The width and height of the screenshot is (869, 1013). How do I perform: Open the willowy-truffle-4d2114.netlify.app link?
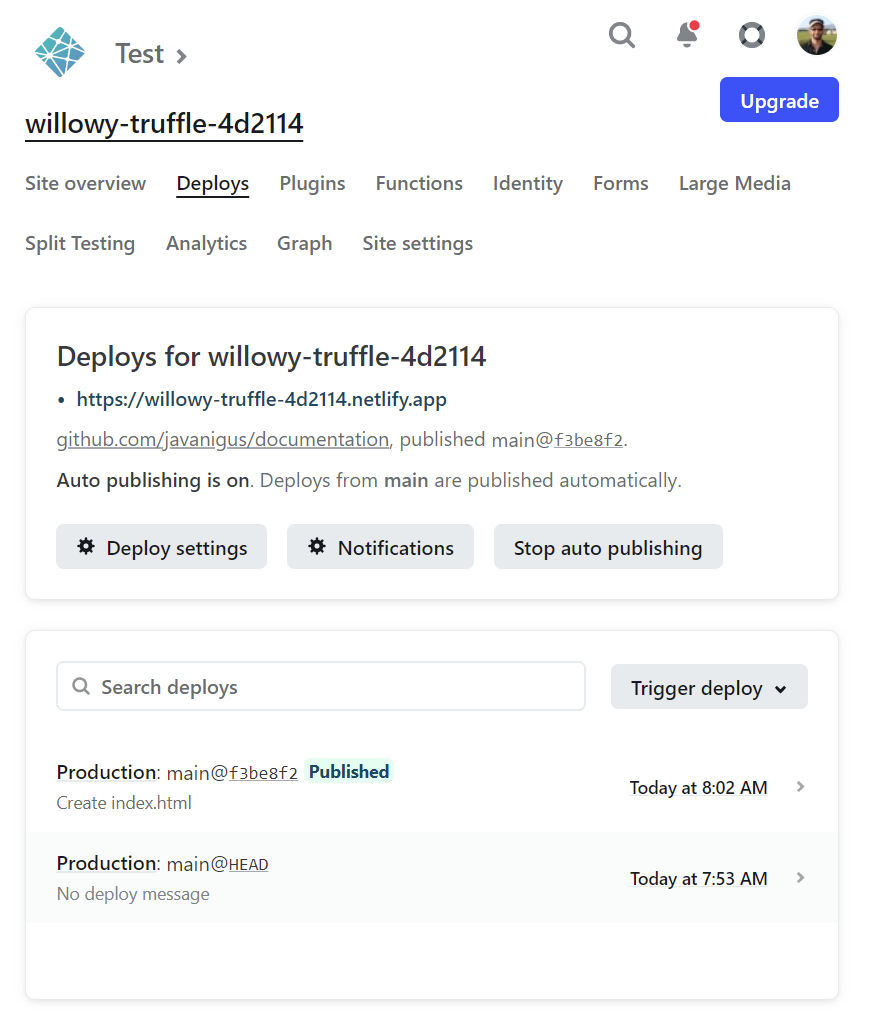pos(261,399)
